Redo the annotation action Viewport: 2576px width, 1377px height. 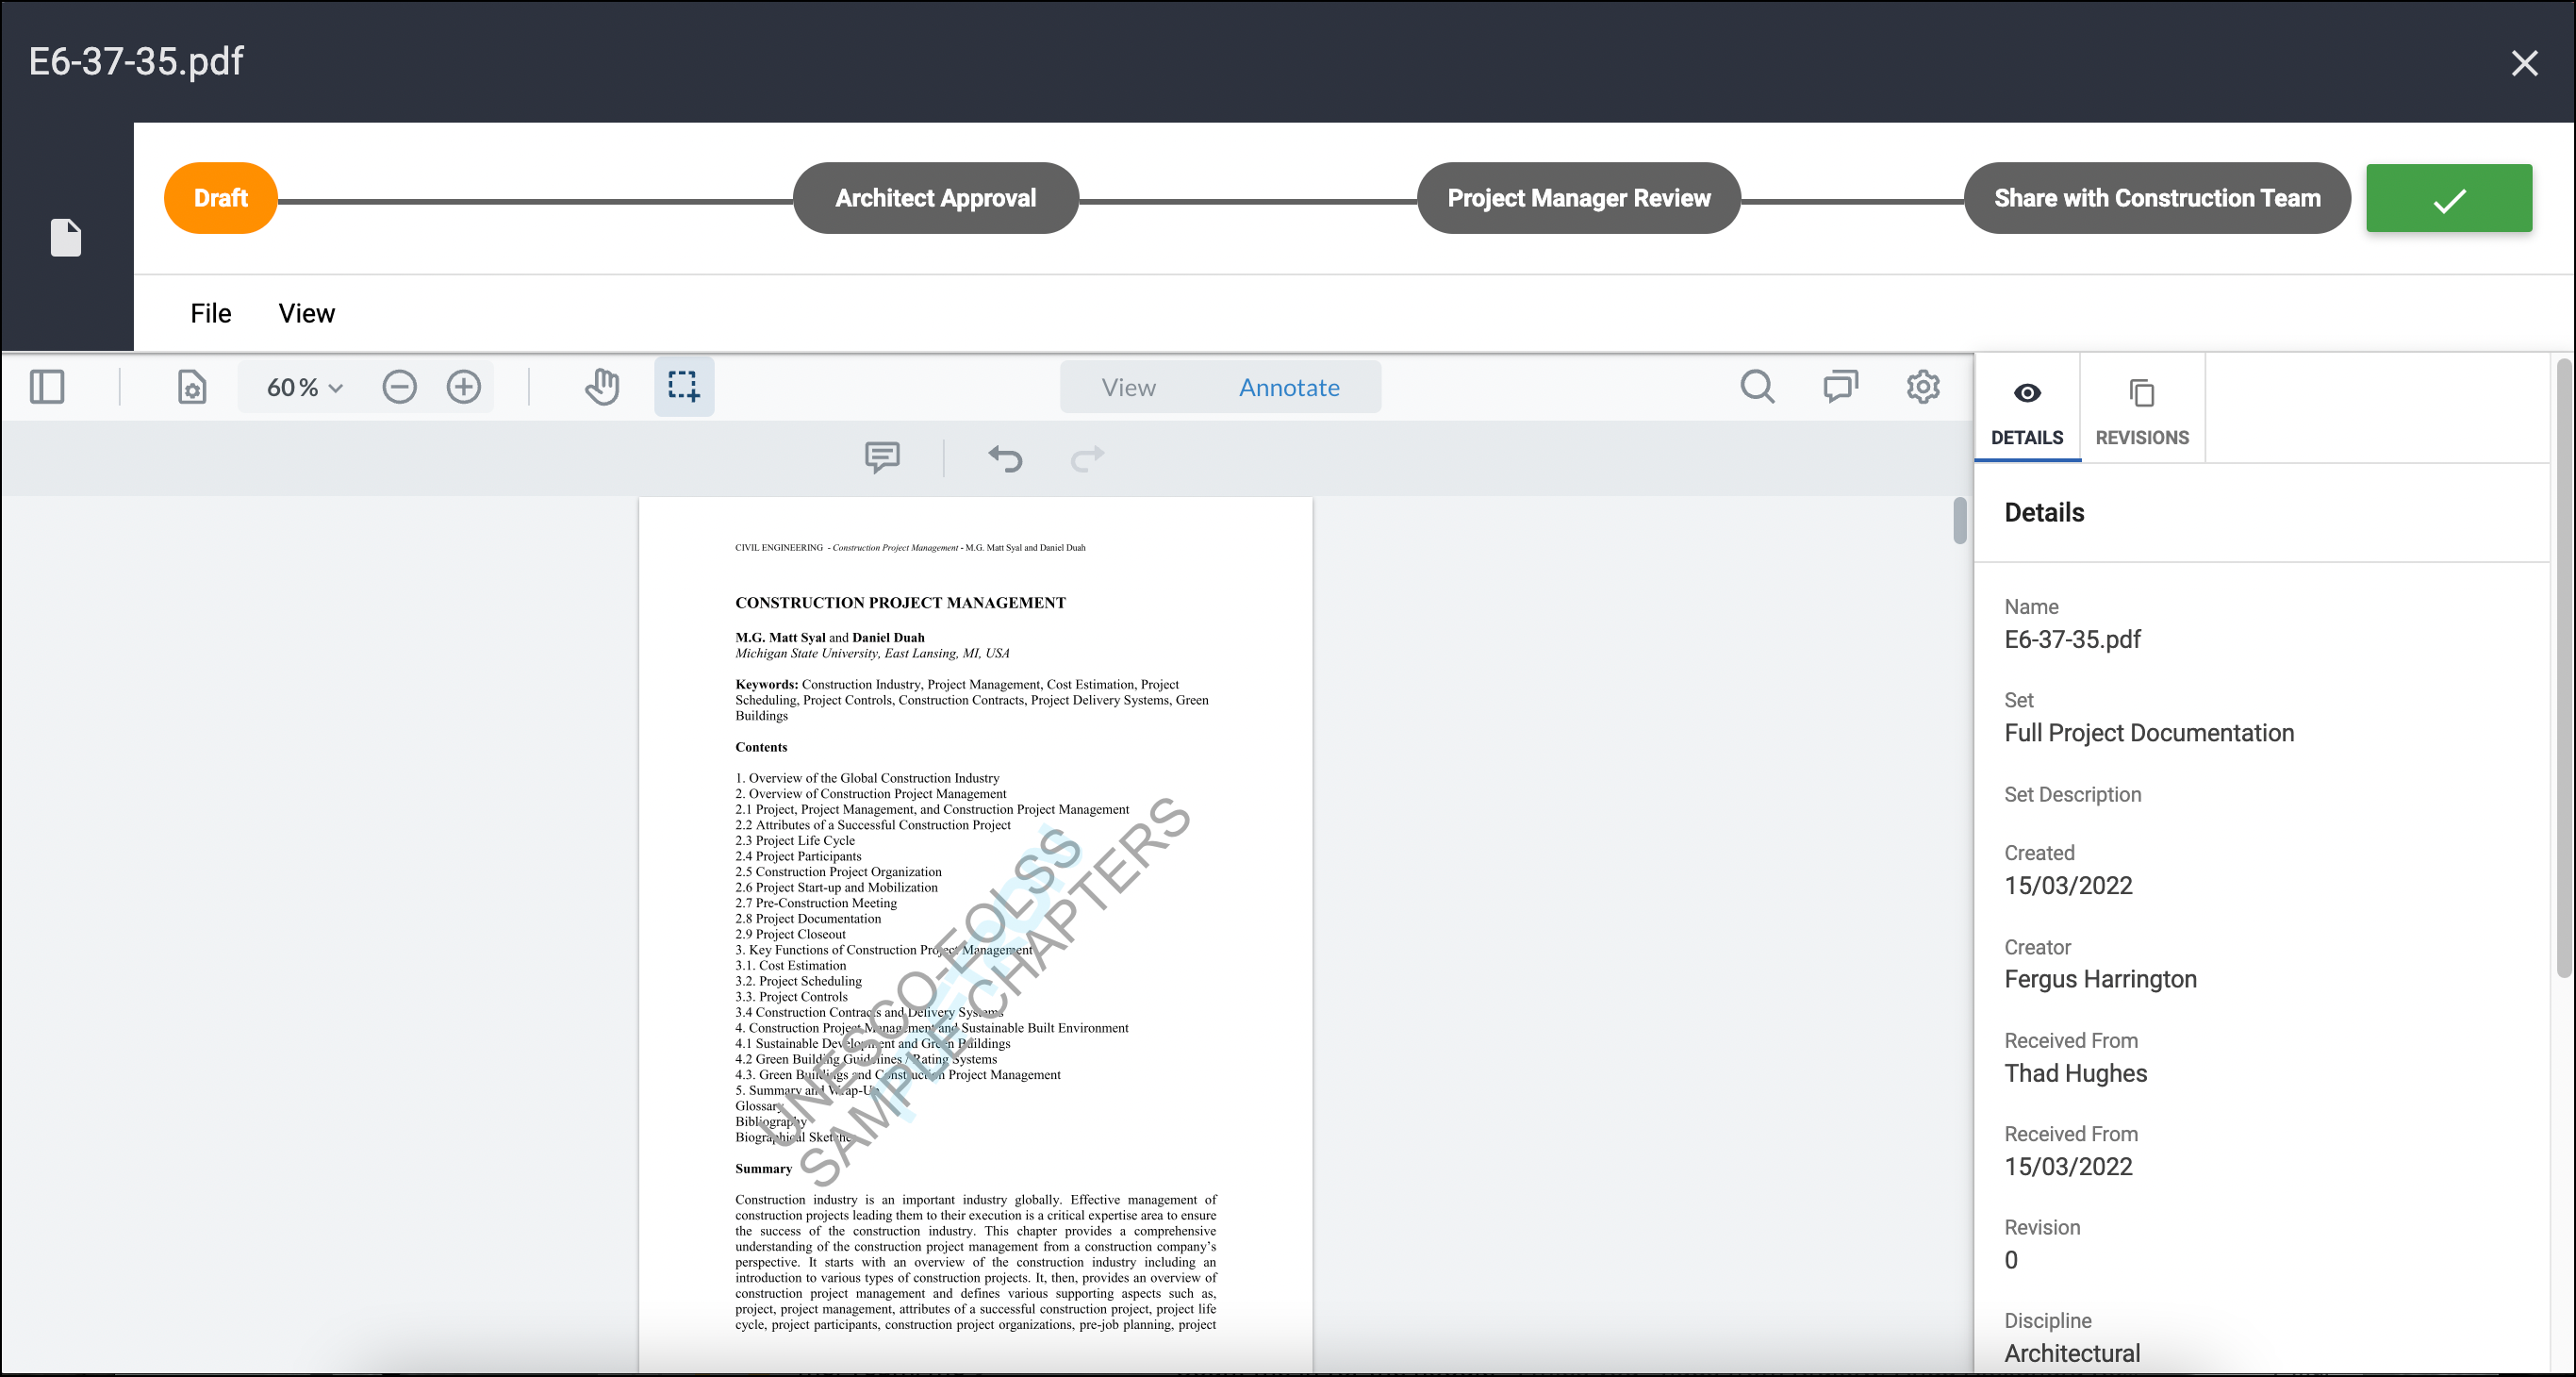pos(1088,458)
